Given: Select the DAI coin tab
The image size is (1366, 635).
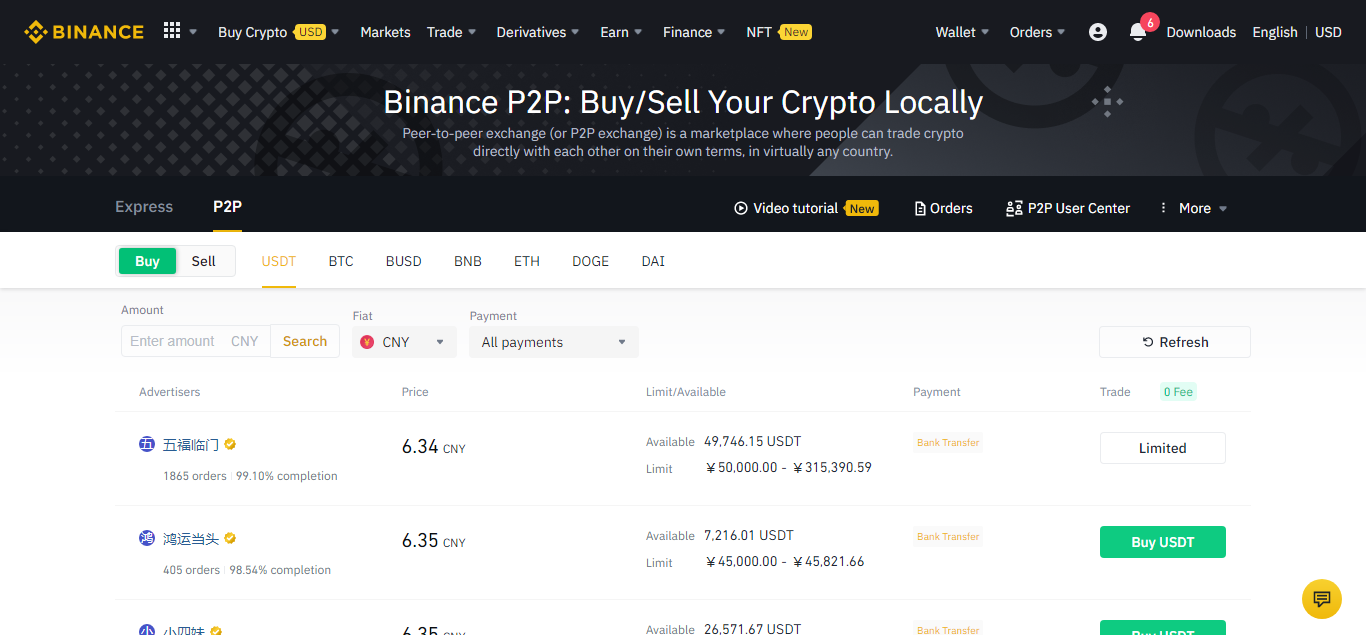Looking at the screenshot, I should (653, 261).
